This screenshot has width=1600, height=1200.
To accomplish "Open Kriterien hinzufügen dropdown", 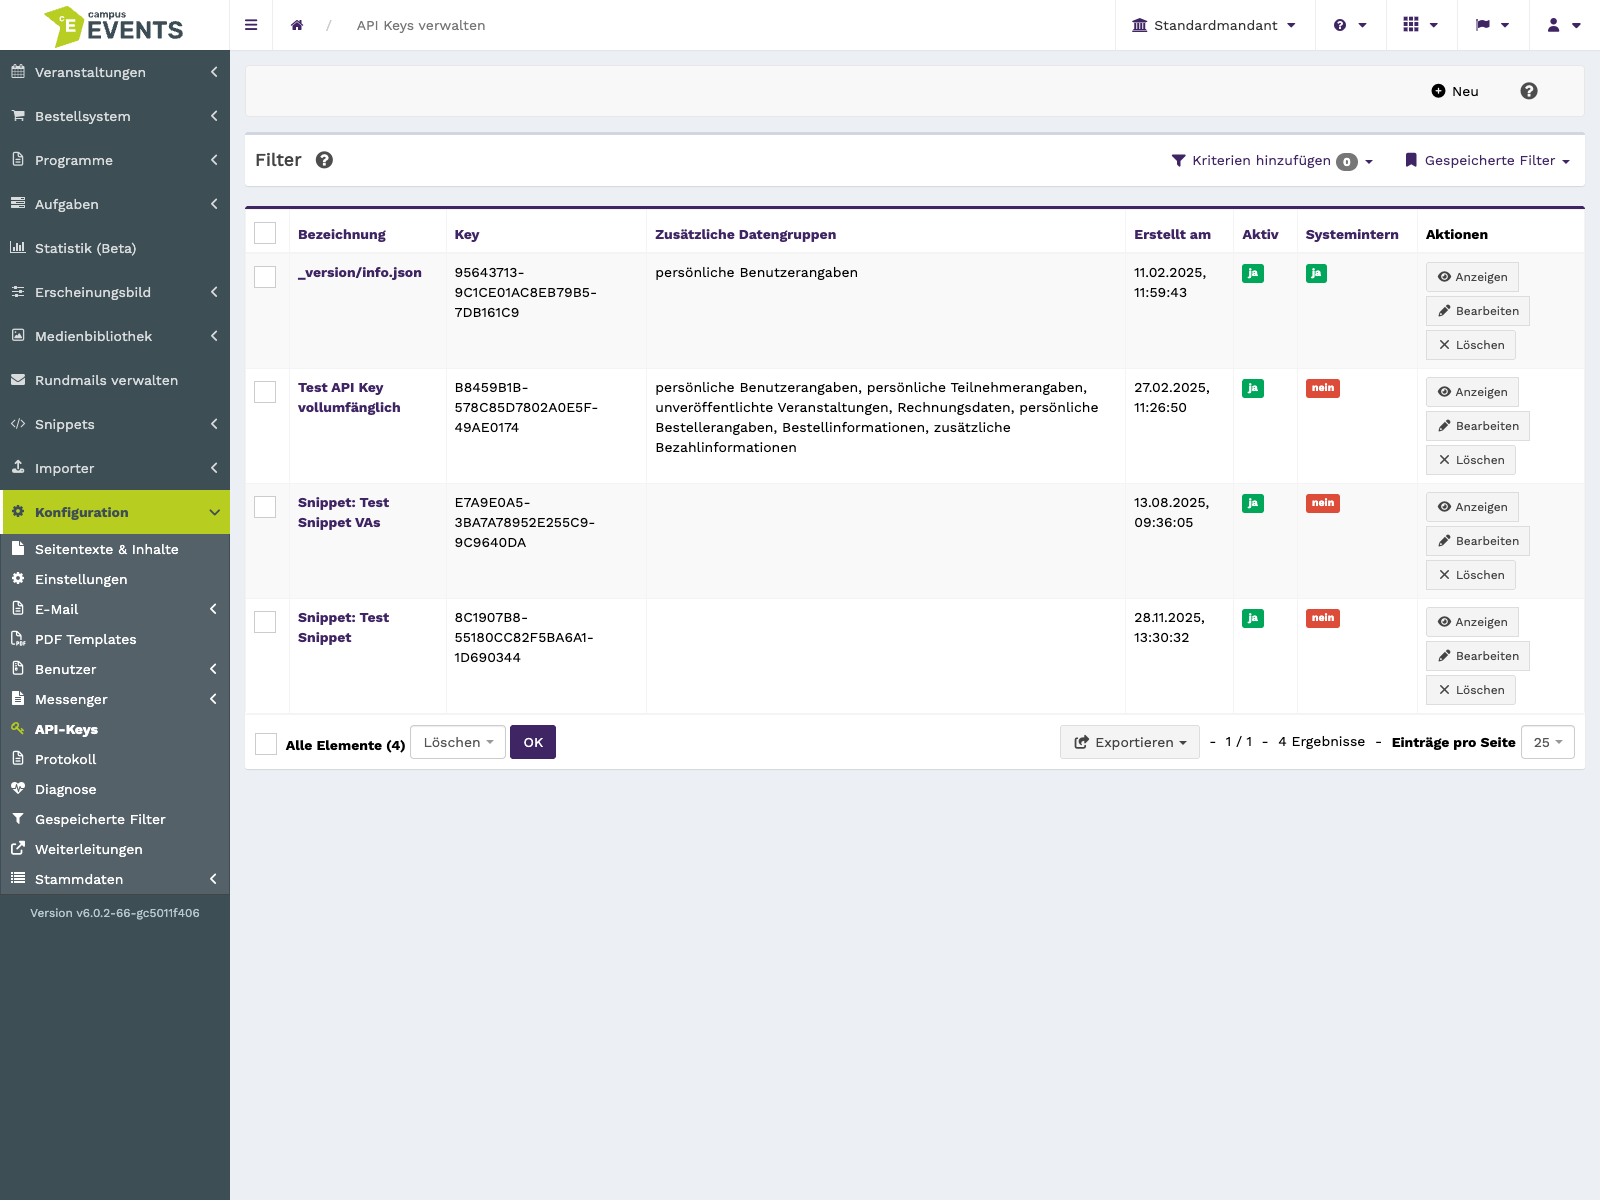I will (1272, 161).
